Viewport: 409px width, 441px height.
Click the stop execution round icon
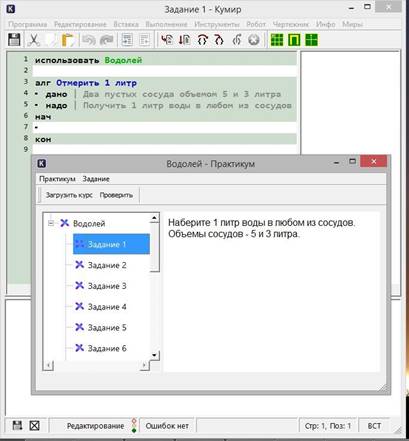pyautogui.click(x=254, y=40)
